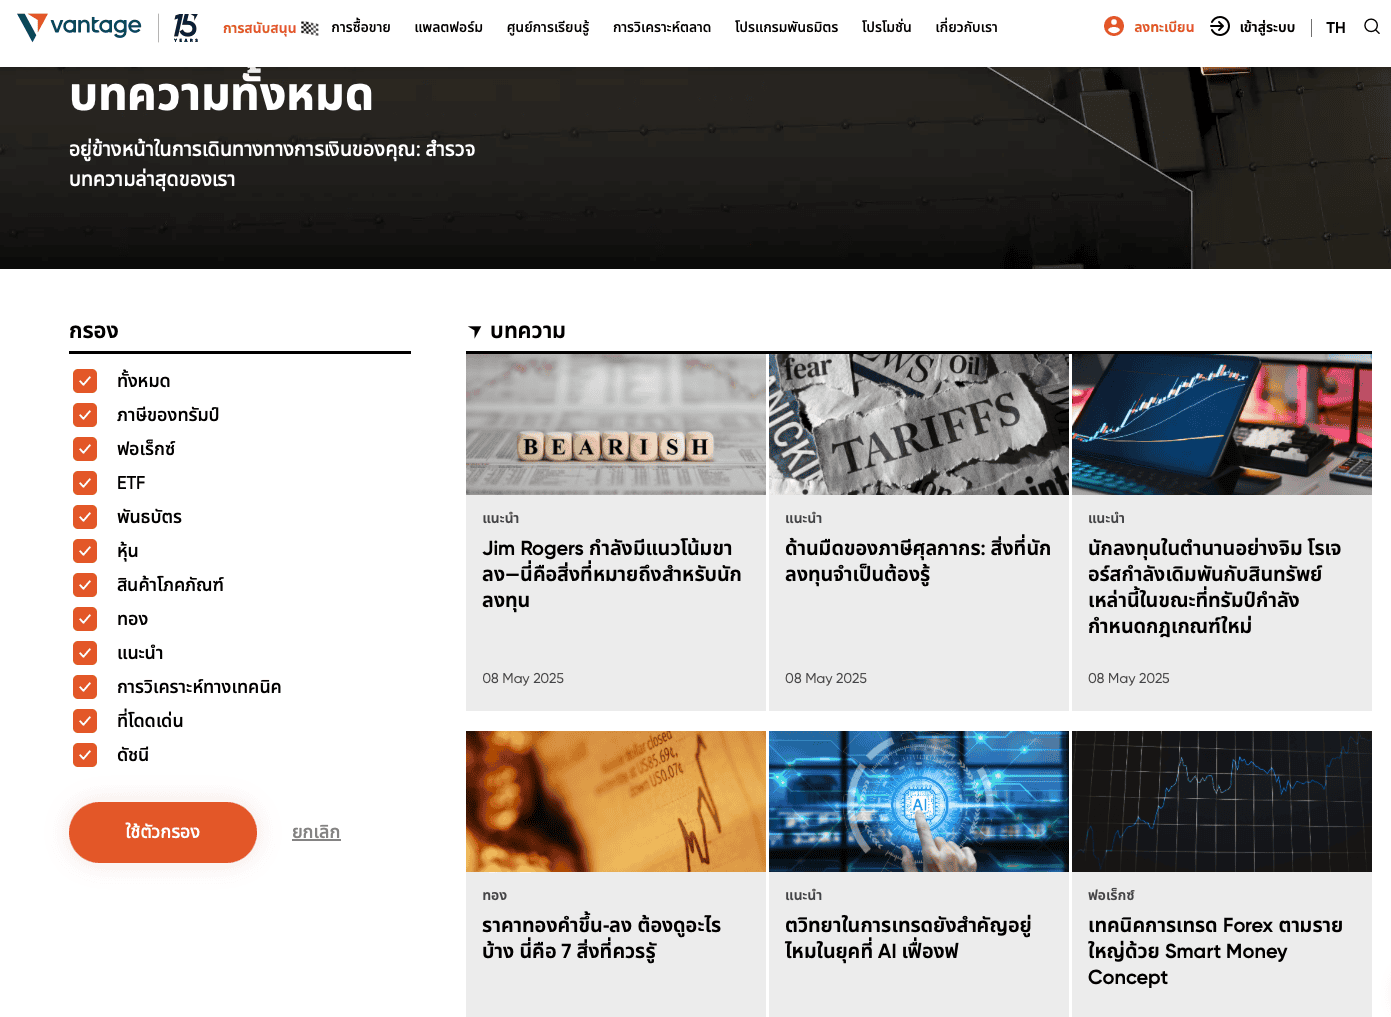Open the search magnifier icon
Image resolution: width=1391 pixels, height=1017 pixels.
click(1371, 27)
